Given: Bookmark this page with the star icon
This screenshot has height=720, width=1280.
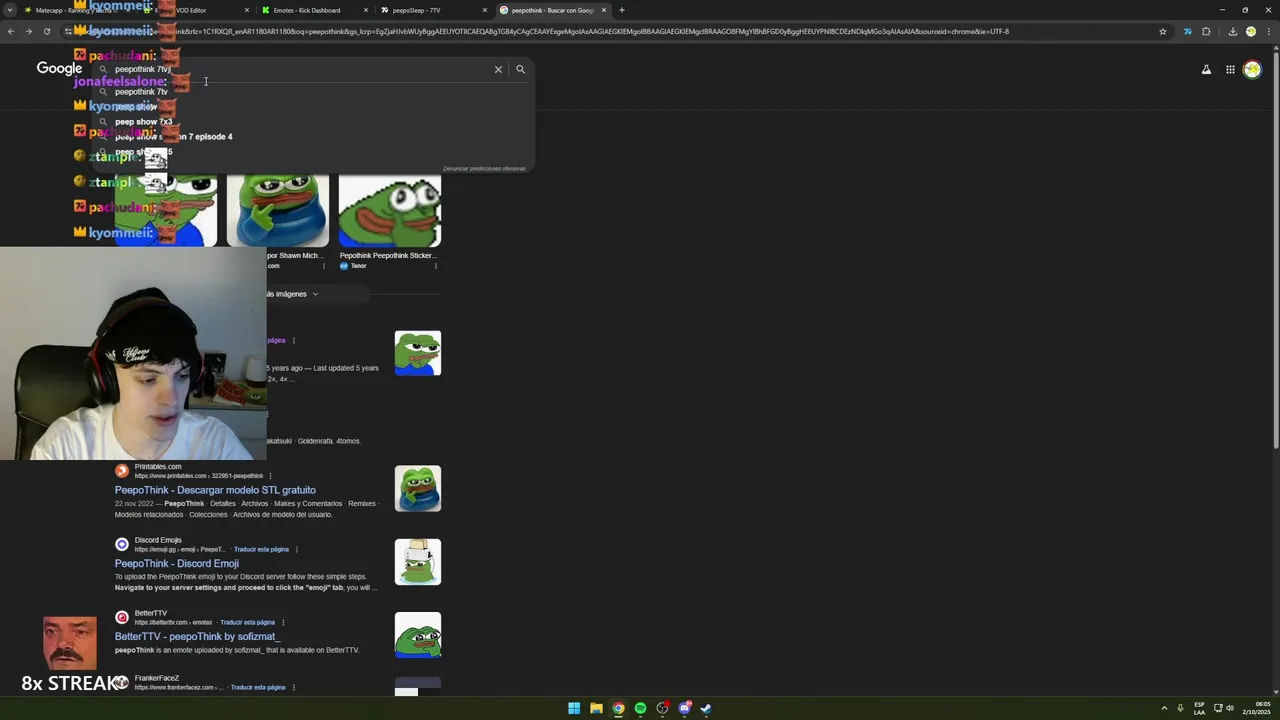Looking at the screenshot, I should (x=1163, y=31).
